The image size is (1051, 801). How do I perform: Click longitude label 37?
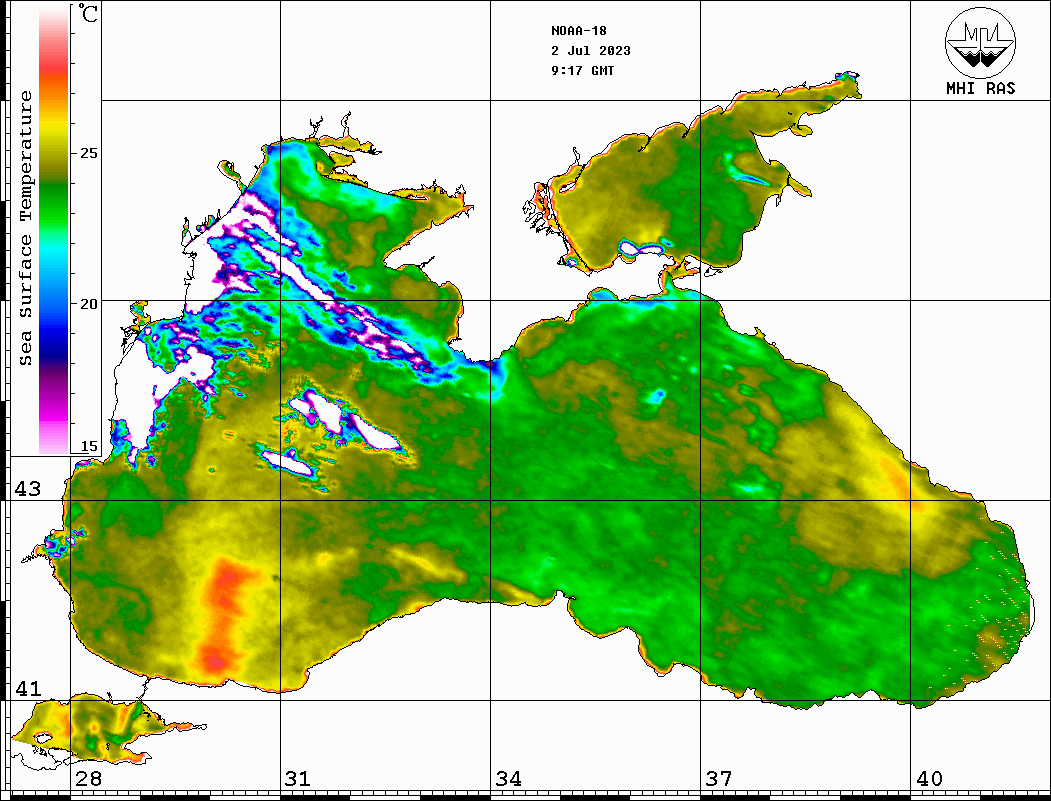coord(719,779)
